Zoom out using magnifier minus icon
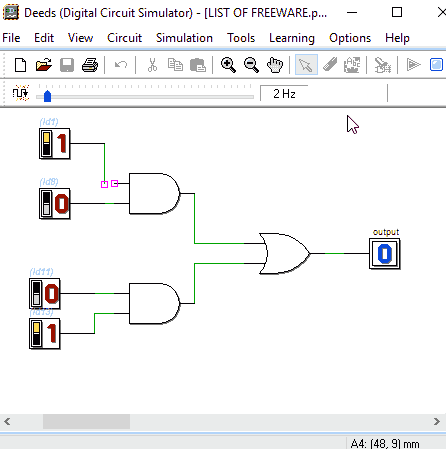The image size is (446, 449). (251, 65)
